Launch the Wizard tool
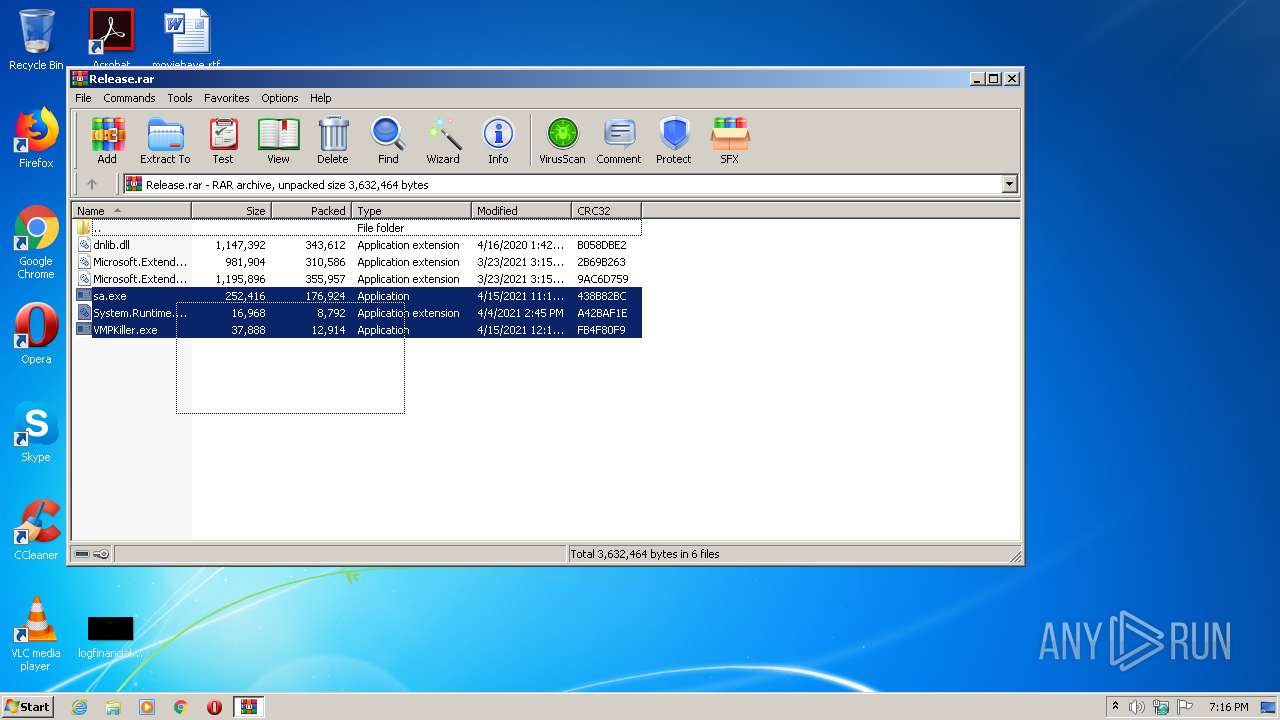The width and height of the screenshot is (1280, 720). tap(443, 141)
